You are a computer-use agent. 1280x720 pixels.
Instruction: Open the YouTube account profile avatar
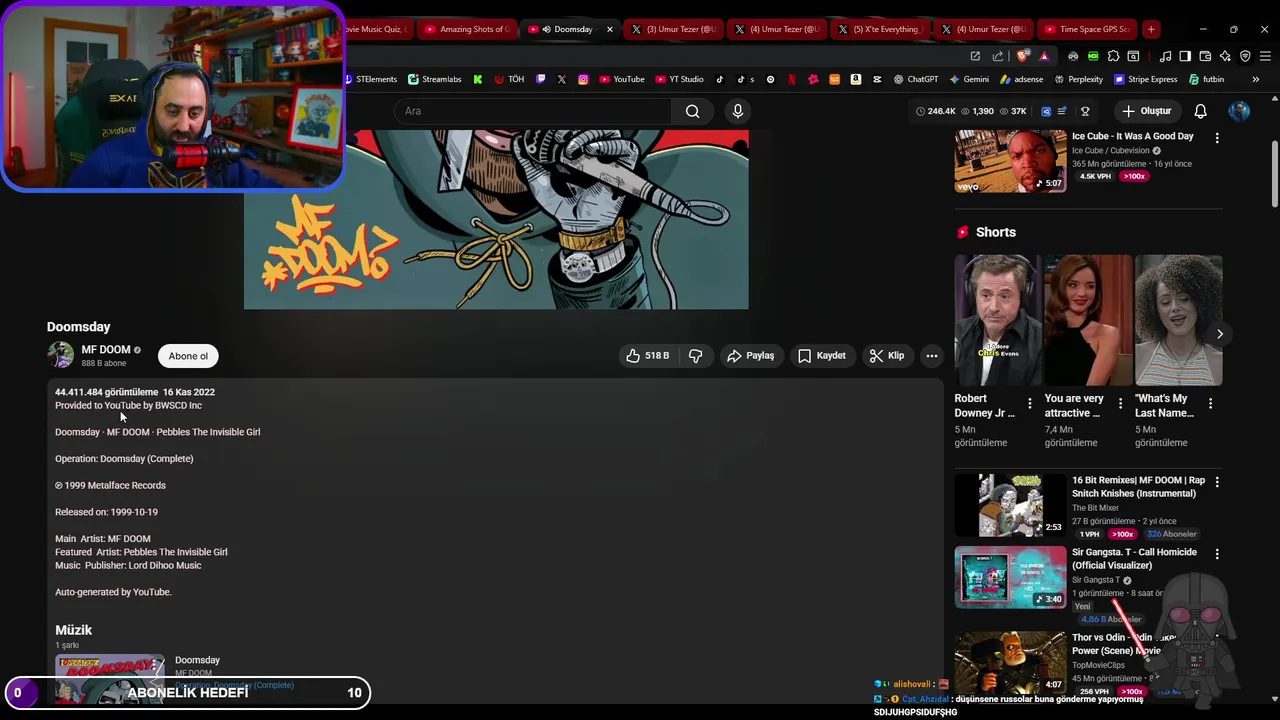pyautogui.click(x=1239, y=111)
